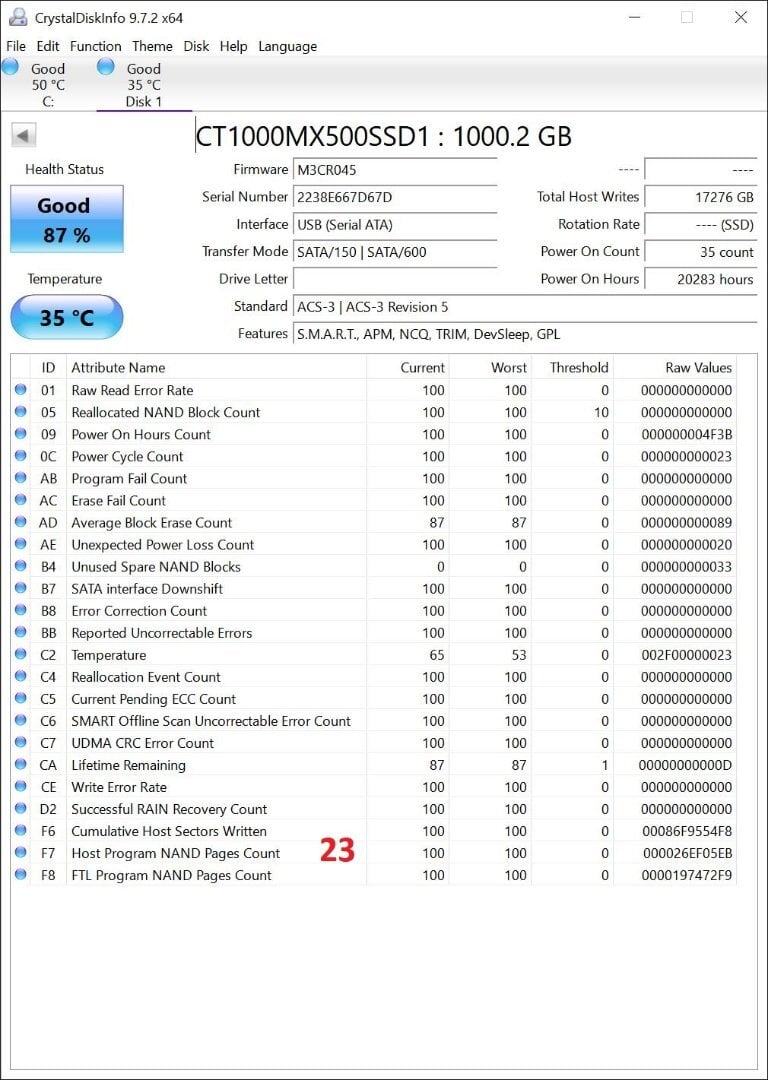Switch to the C: drive tab
768x1080 pixels.
[x=48, y=85]
